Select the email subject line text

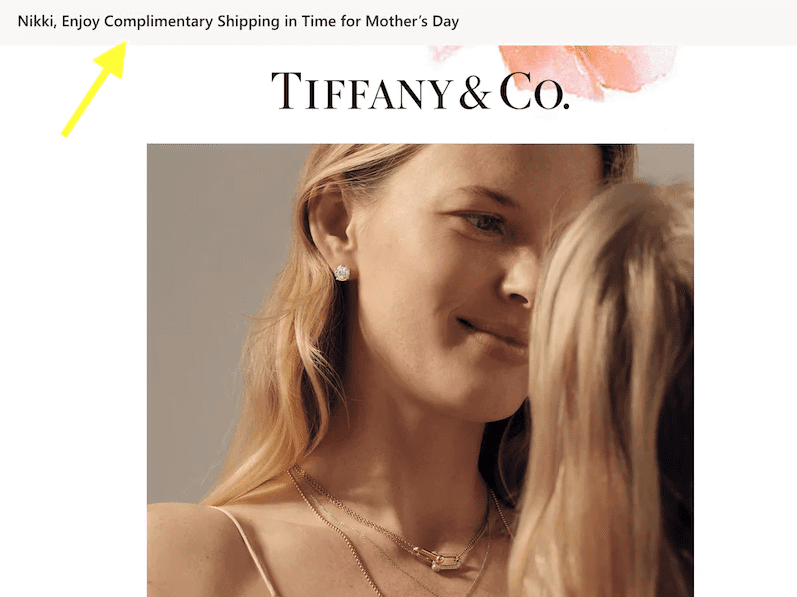[238, 22]
